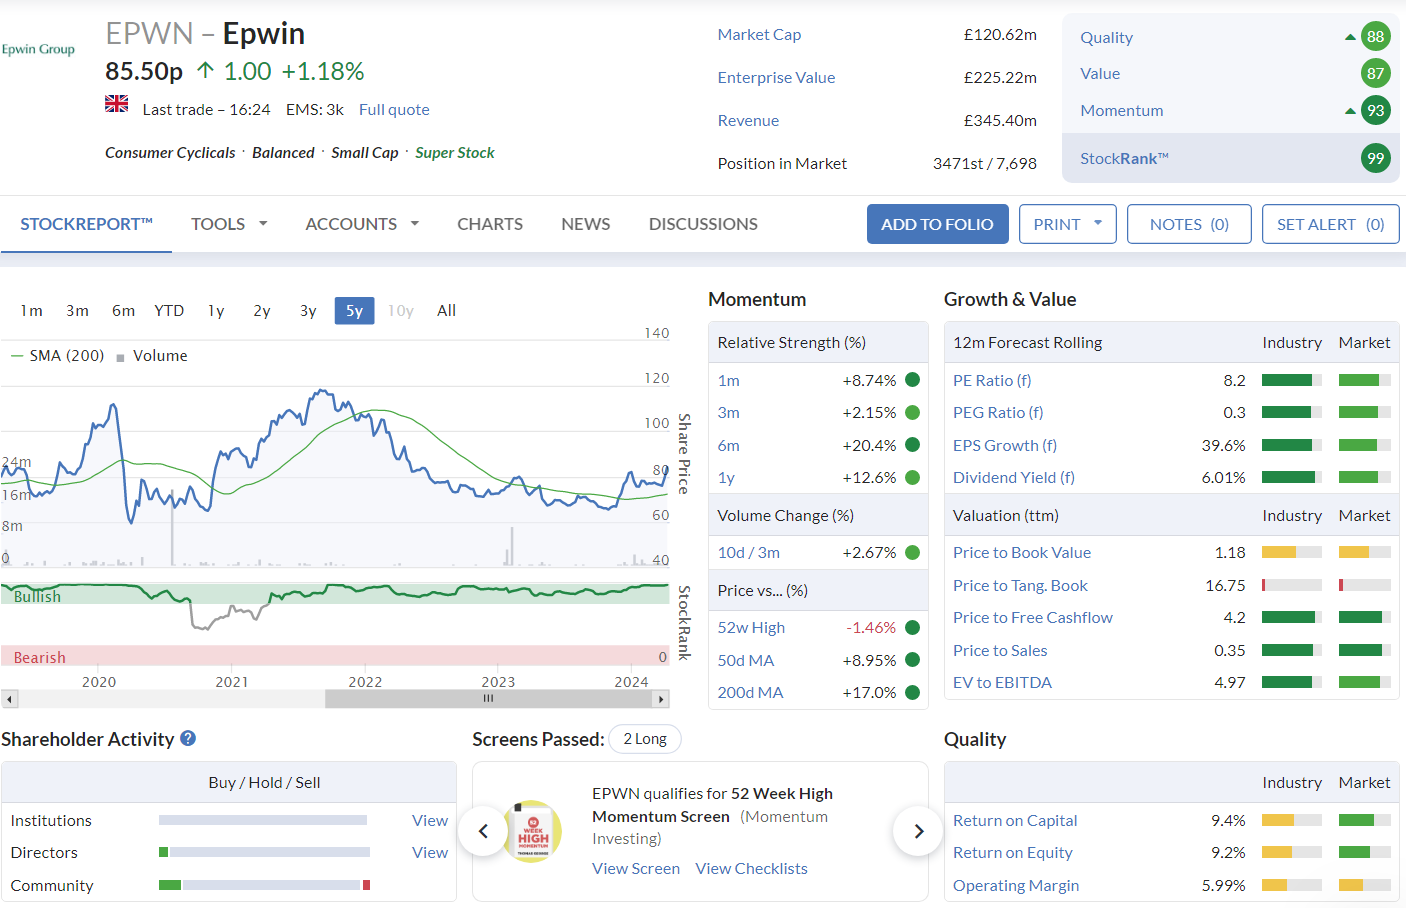The height and width of the screenshot is (908, 1406).
Task: Select the 2y chart range
Action: [x=262, y=311]
